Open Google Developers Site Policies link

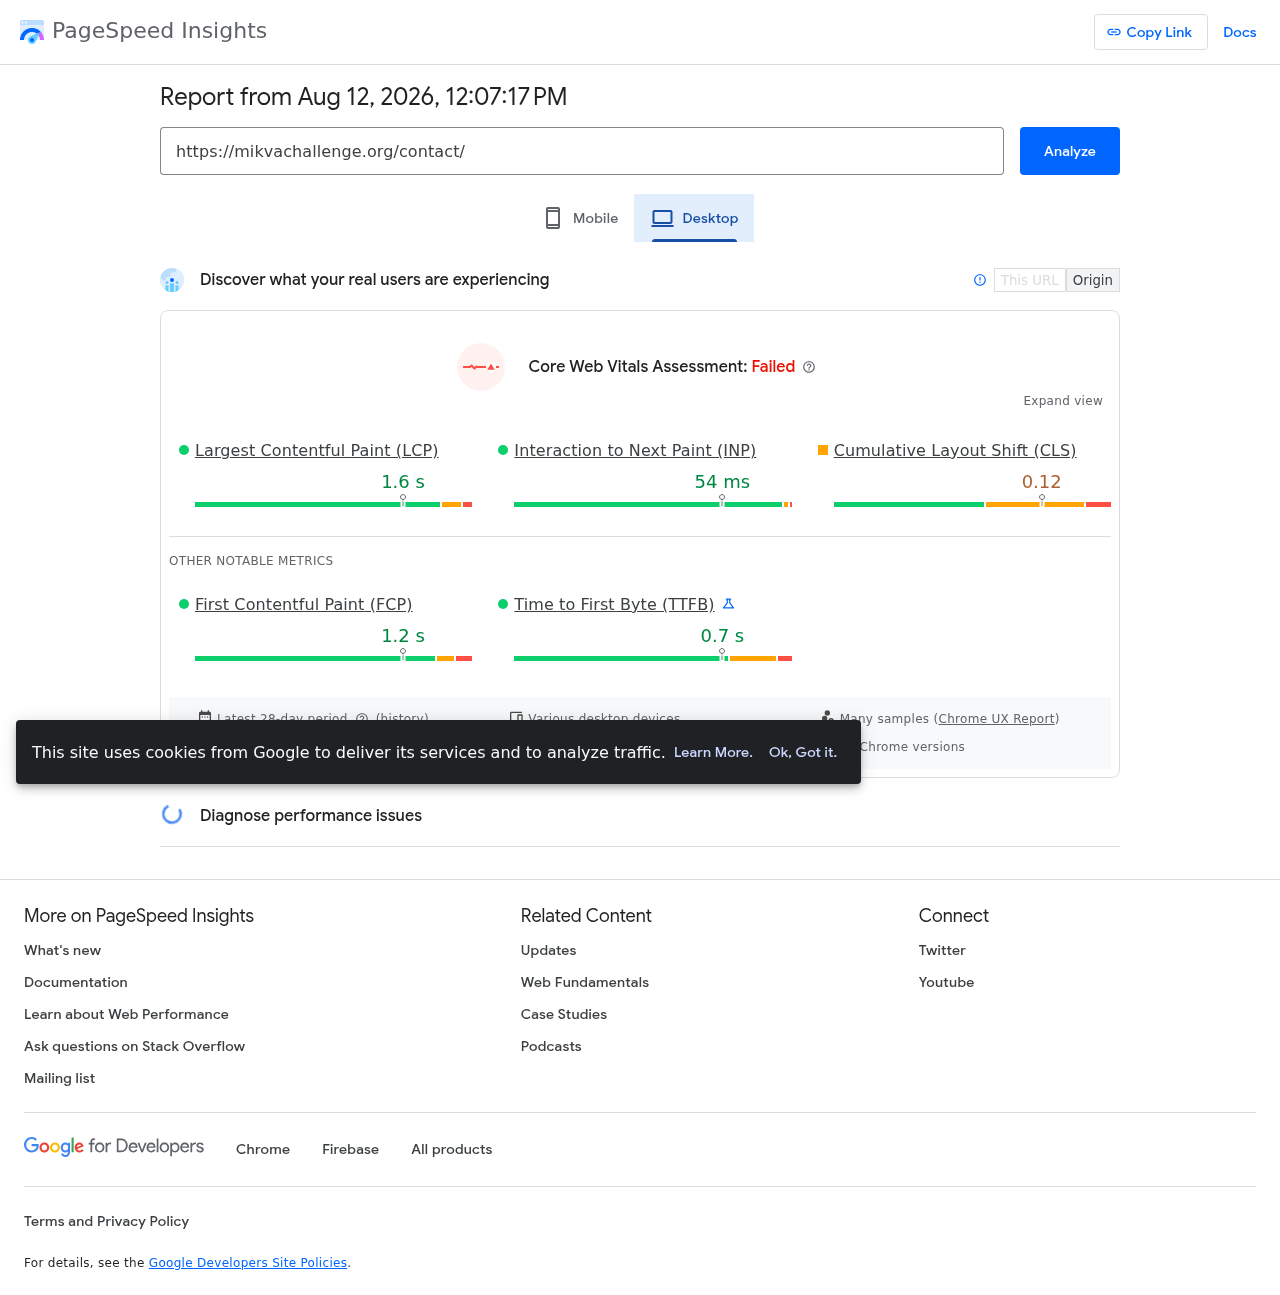pyautogui.click(x=248, y=1263)
